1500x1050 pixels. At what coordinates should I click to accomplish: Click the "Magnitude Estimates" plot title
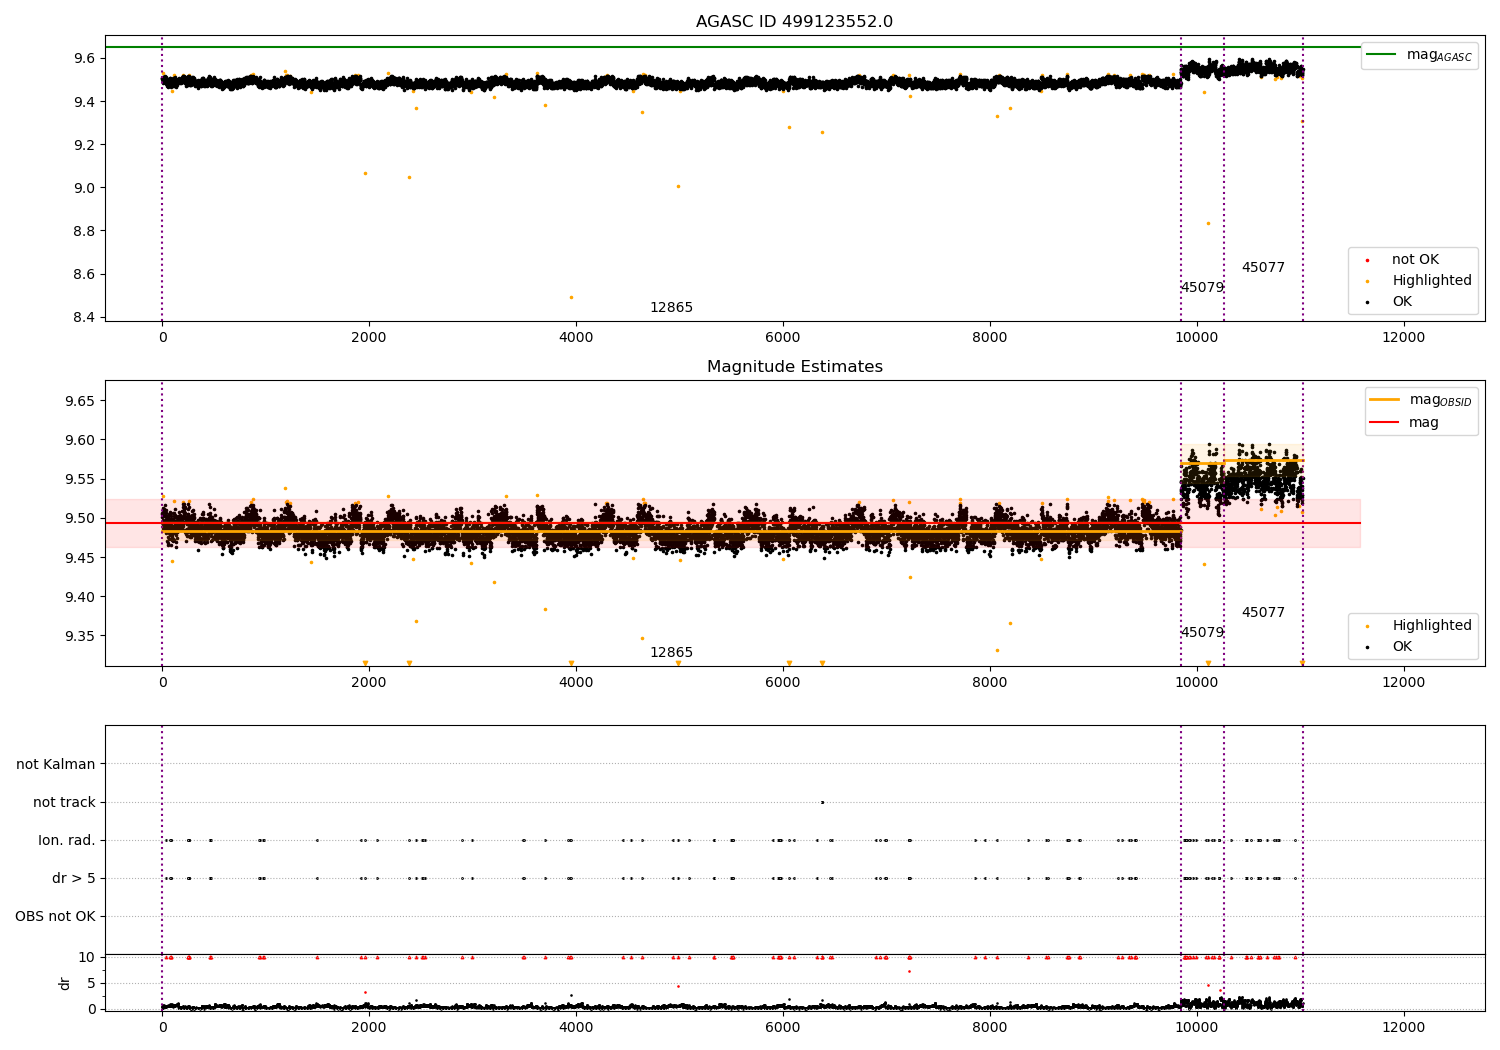794,367
